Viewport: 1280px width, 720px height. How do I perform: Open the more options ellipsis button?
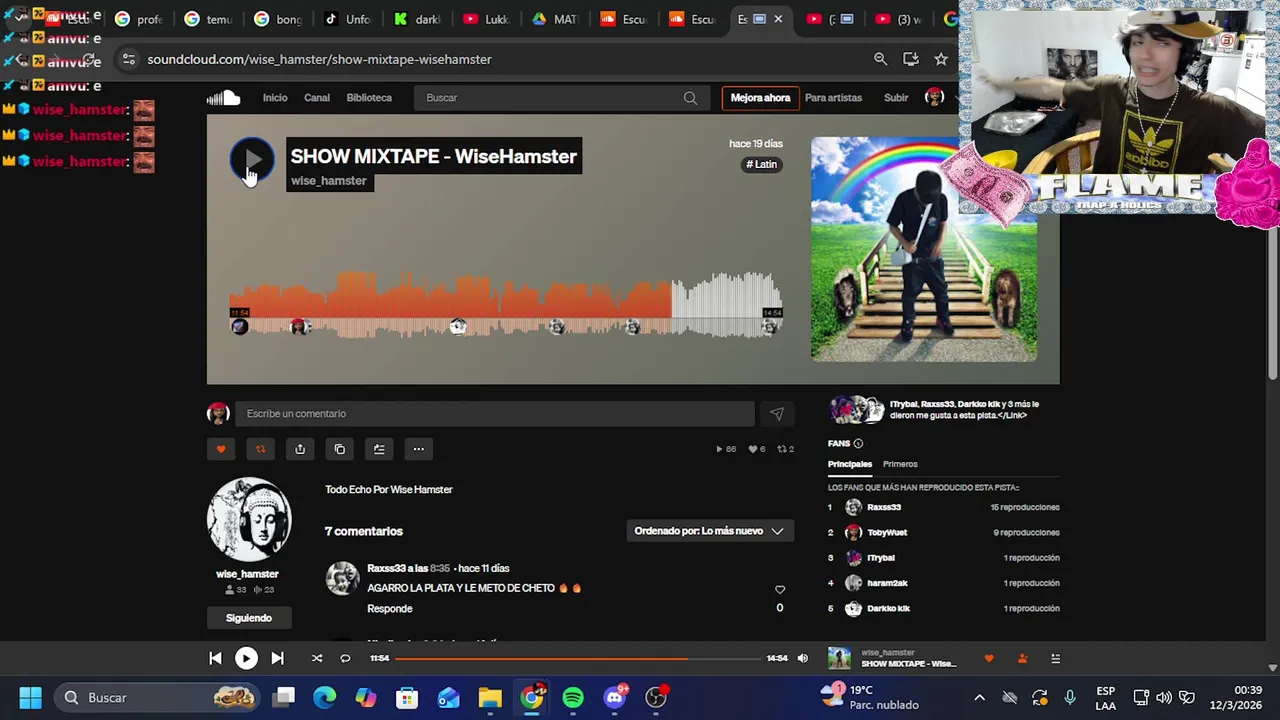pos(419,449)
